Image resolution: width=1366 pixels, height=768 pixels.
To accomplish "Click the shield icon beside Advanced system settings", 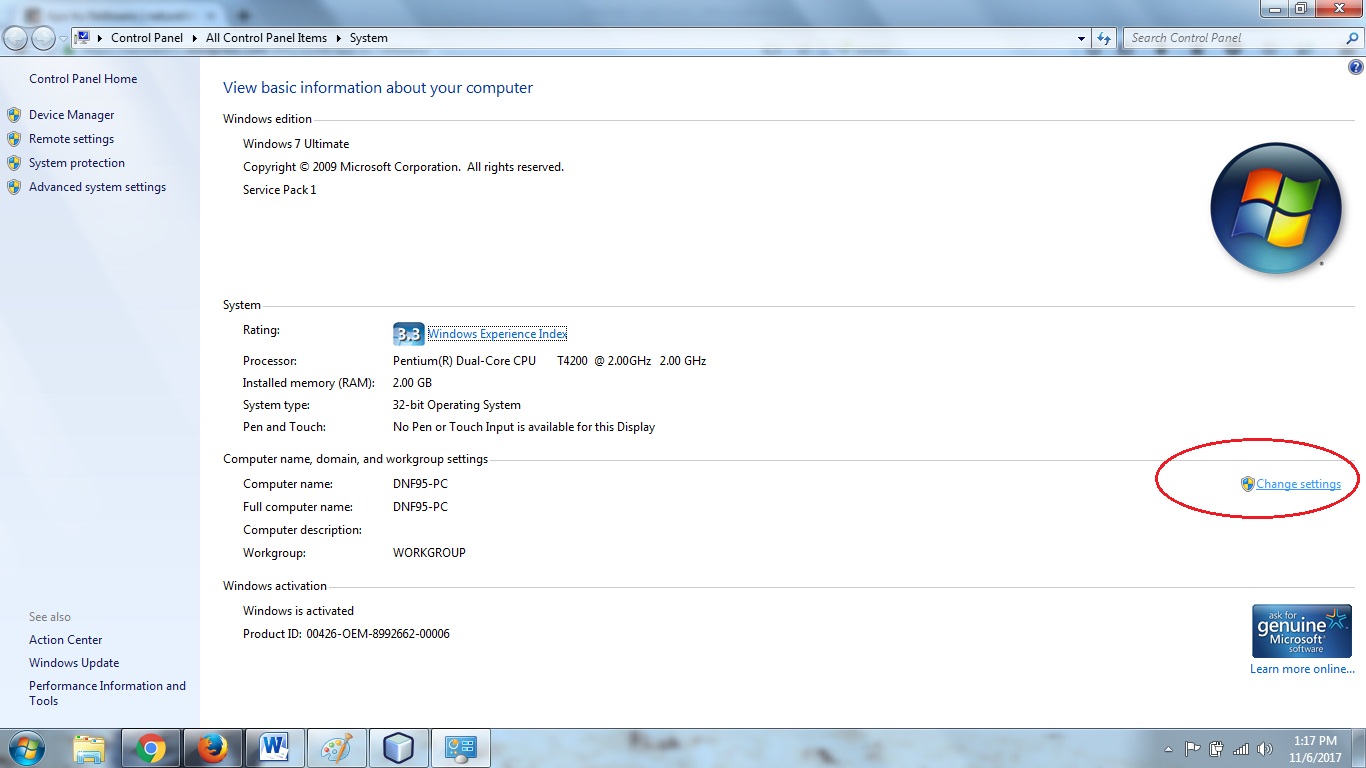I will coord(14,187).
